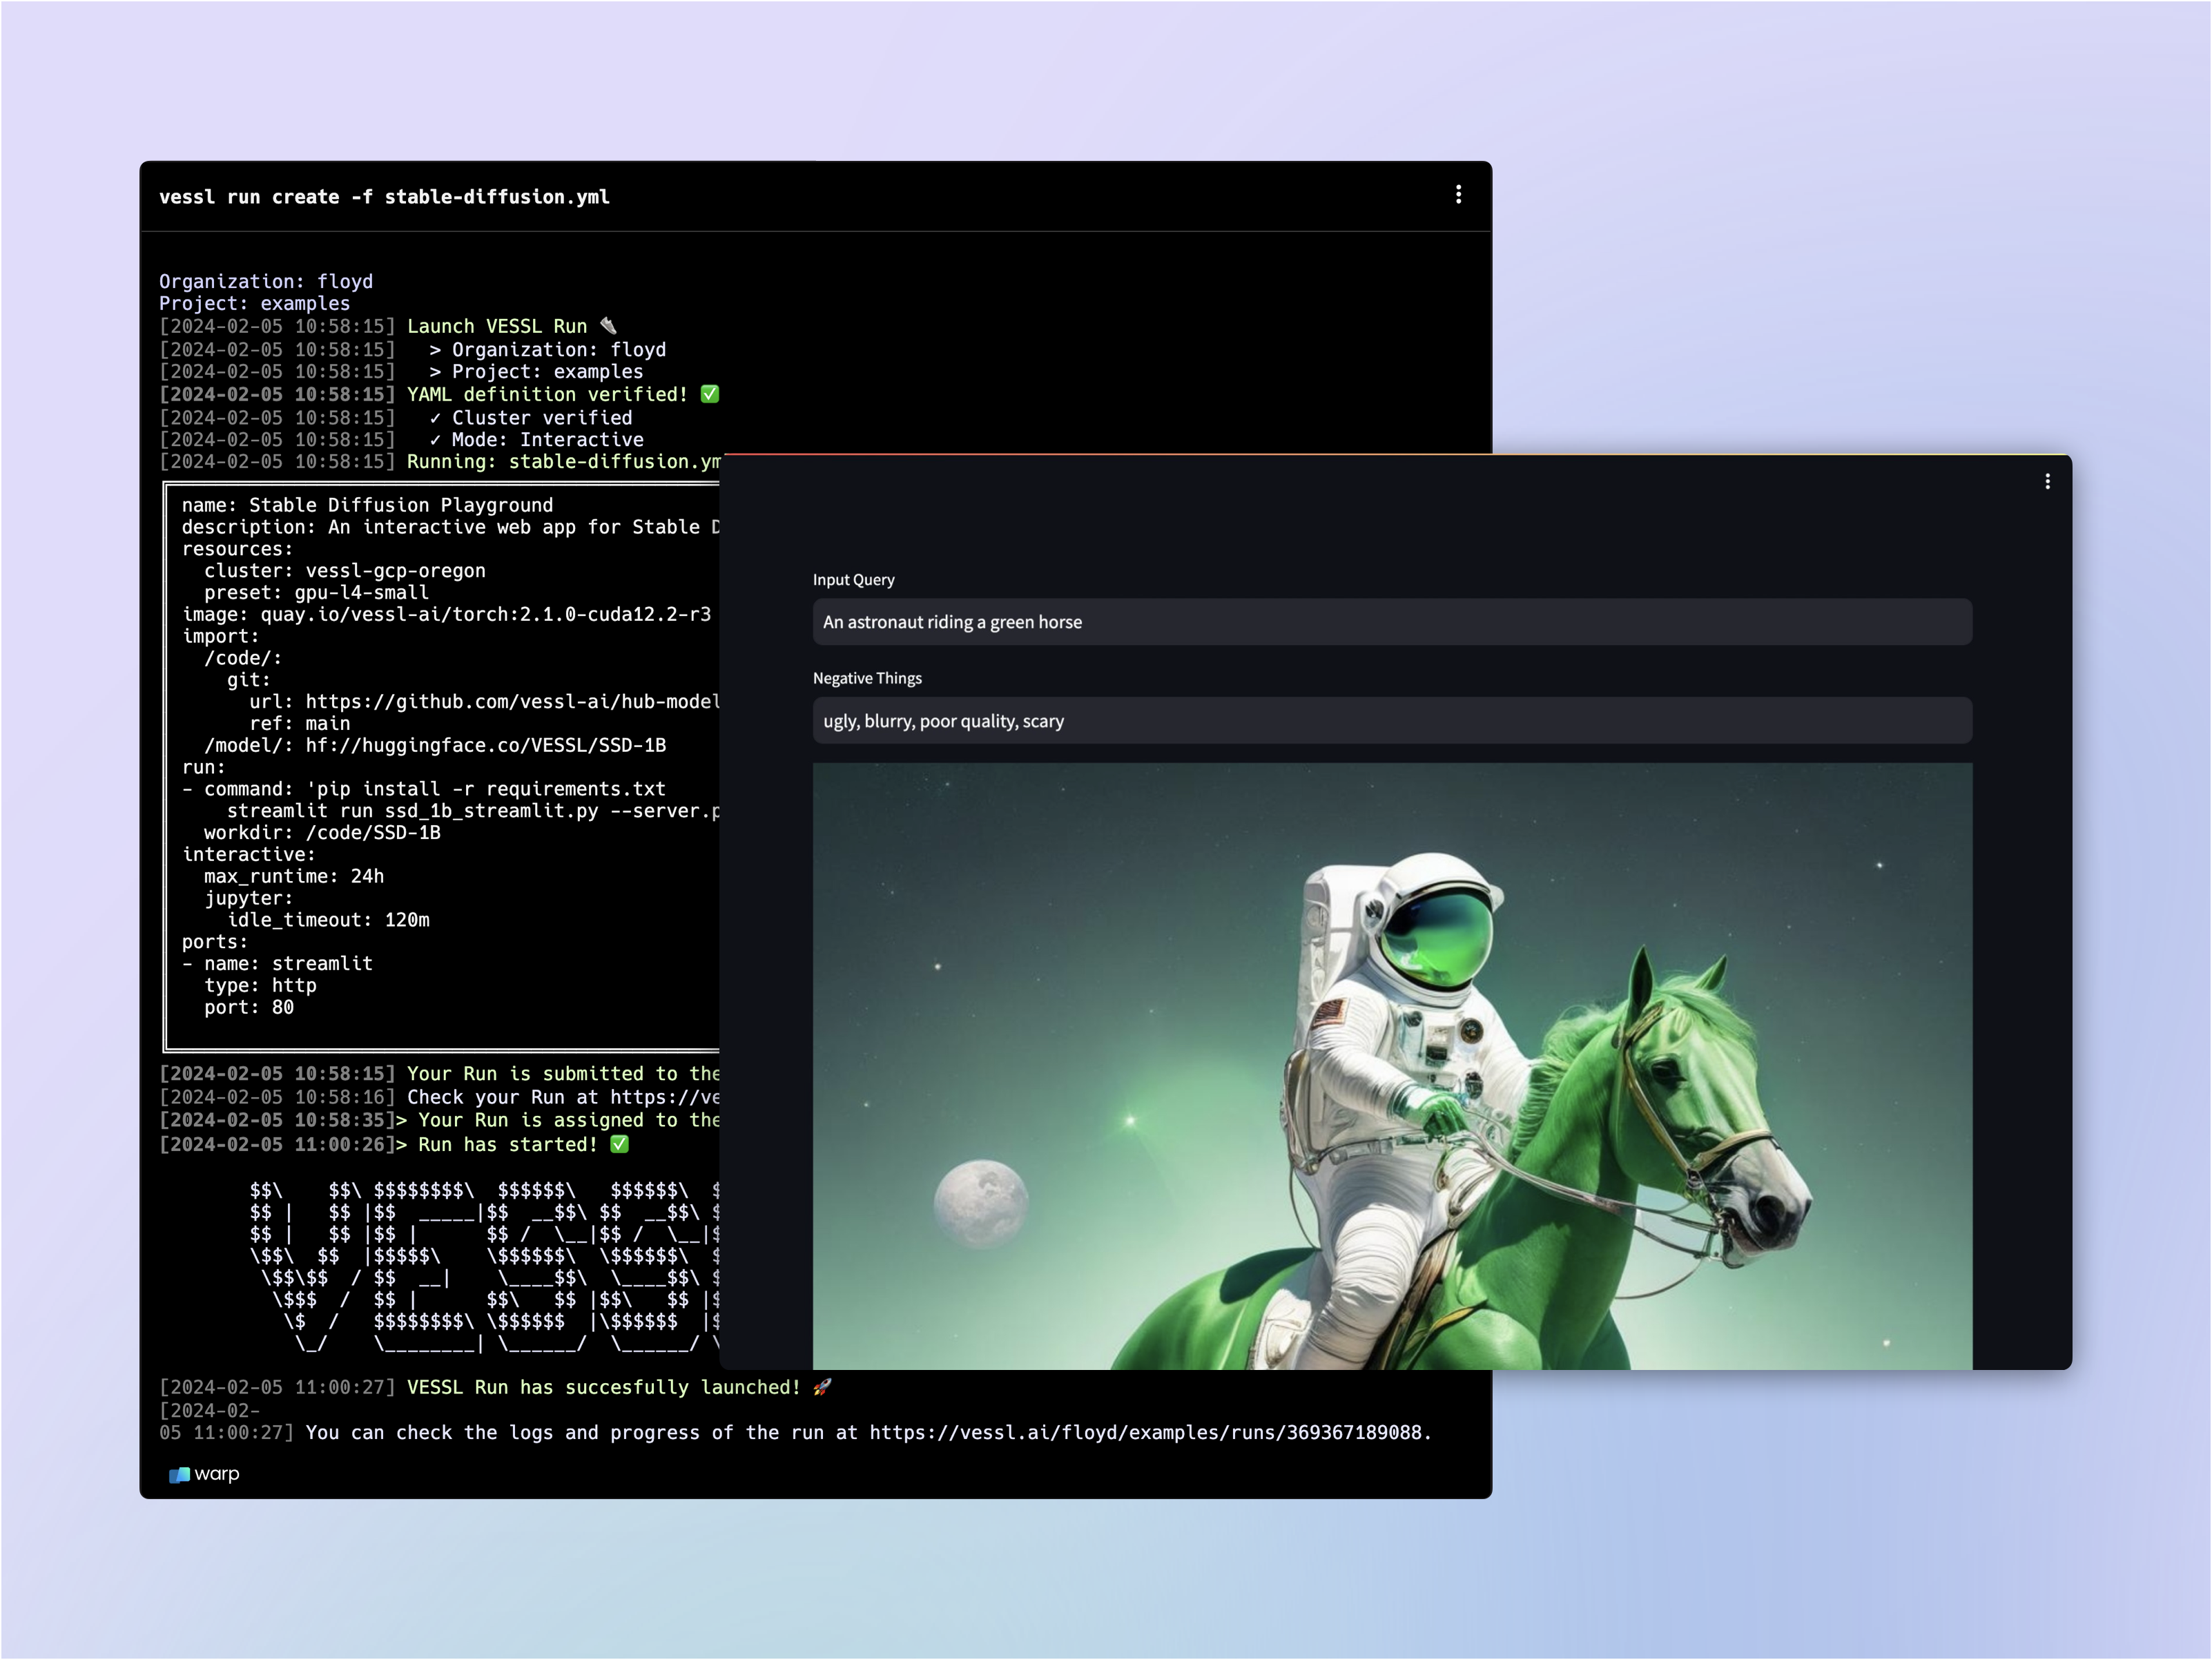Click the rocket emoji after succesfully launched
This screenshot has width=2212, height=1660.
[822, 1387]
